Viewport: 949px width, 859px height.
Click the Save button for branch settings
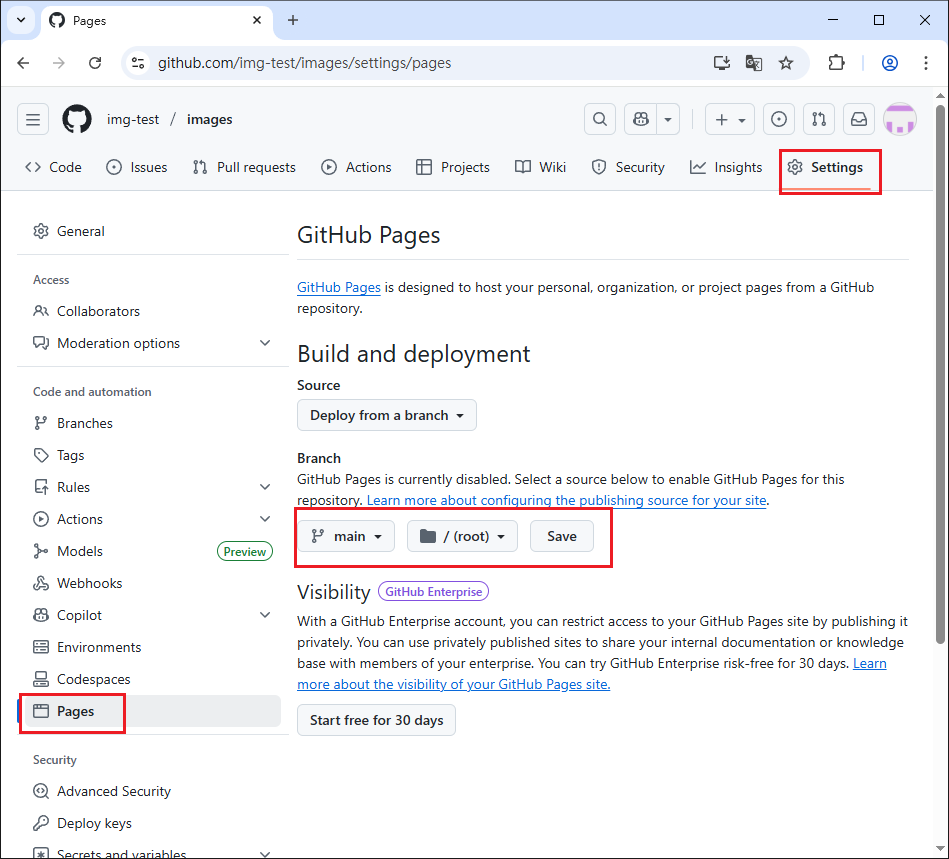(561, 536)
